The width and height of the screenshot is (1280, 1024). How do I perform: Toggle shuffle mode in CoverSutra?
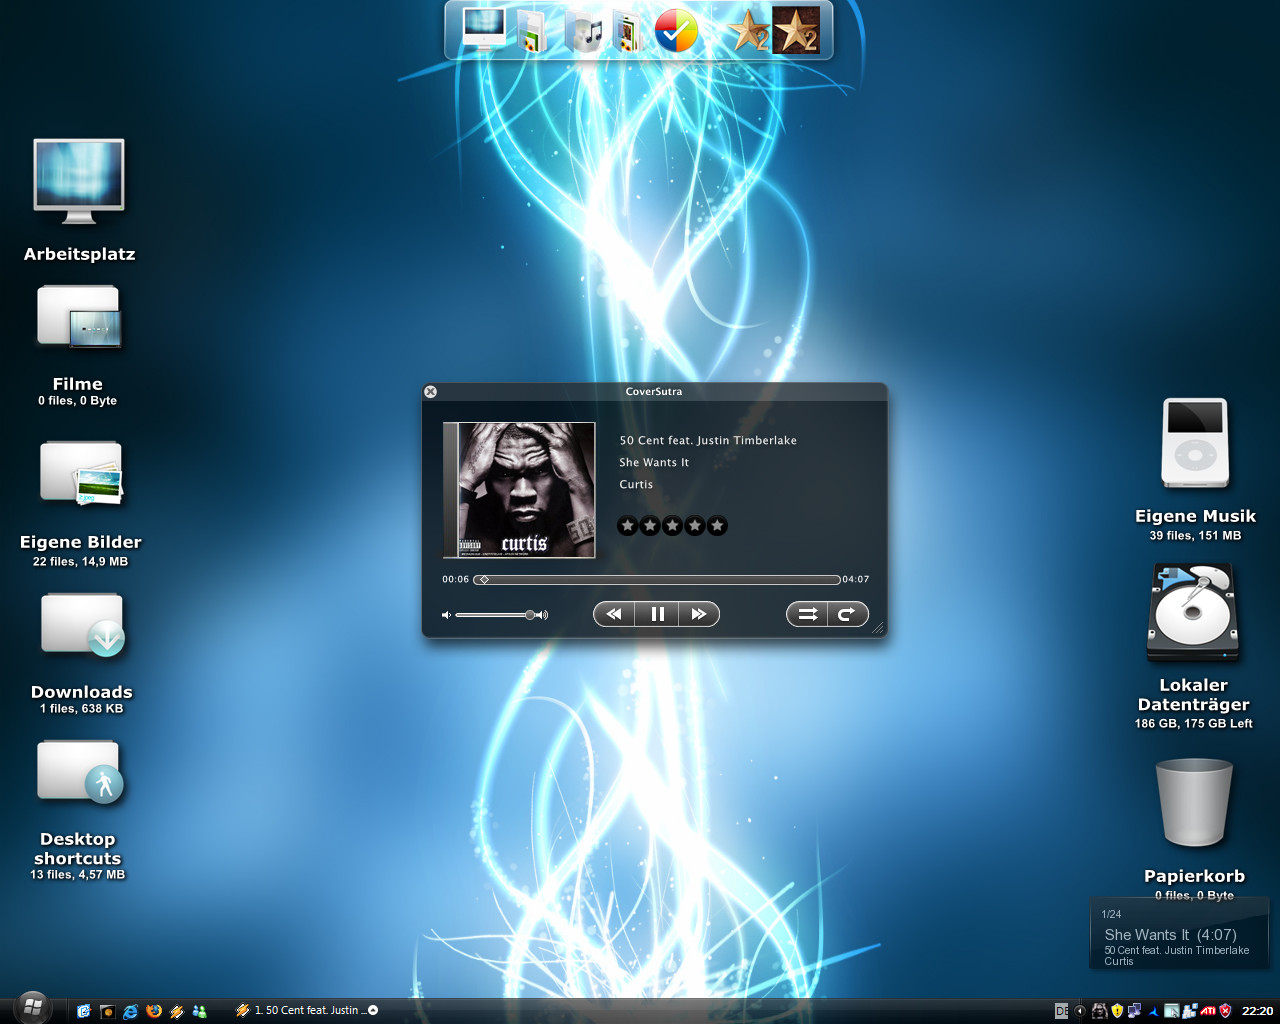tap(807, 614)
